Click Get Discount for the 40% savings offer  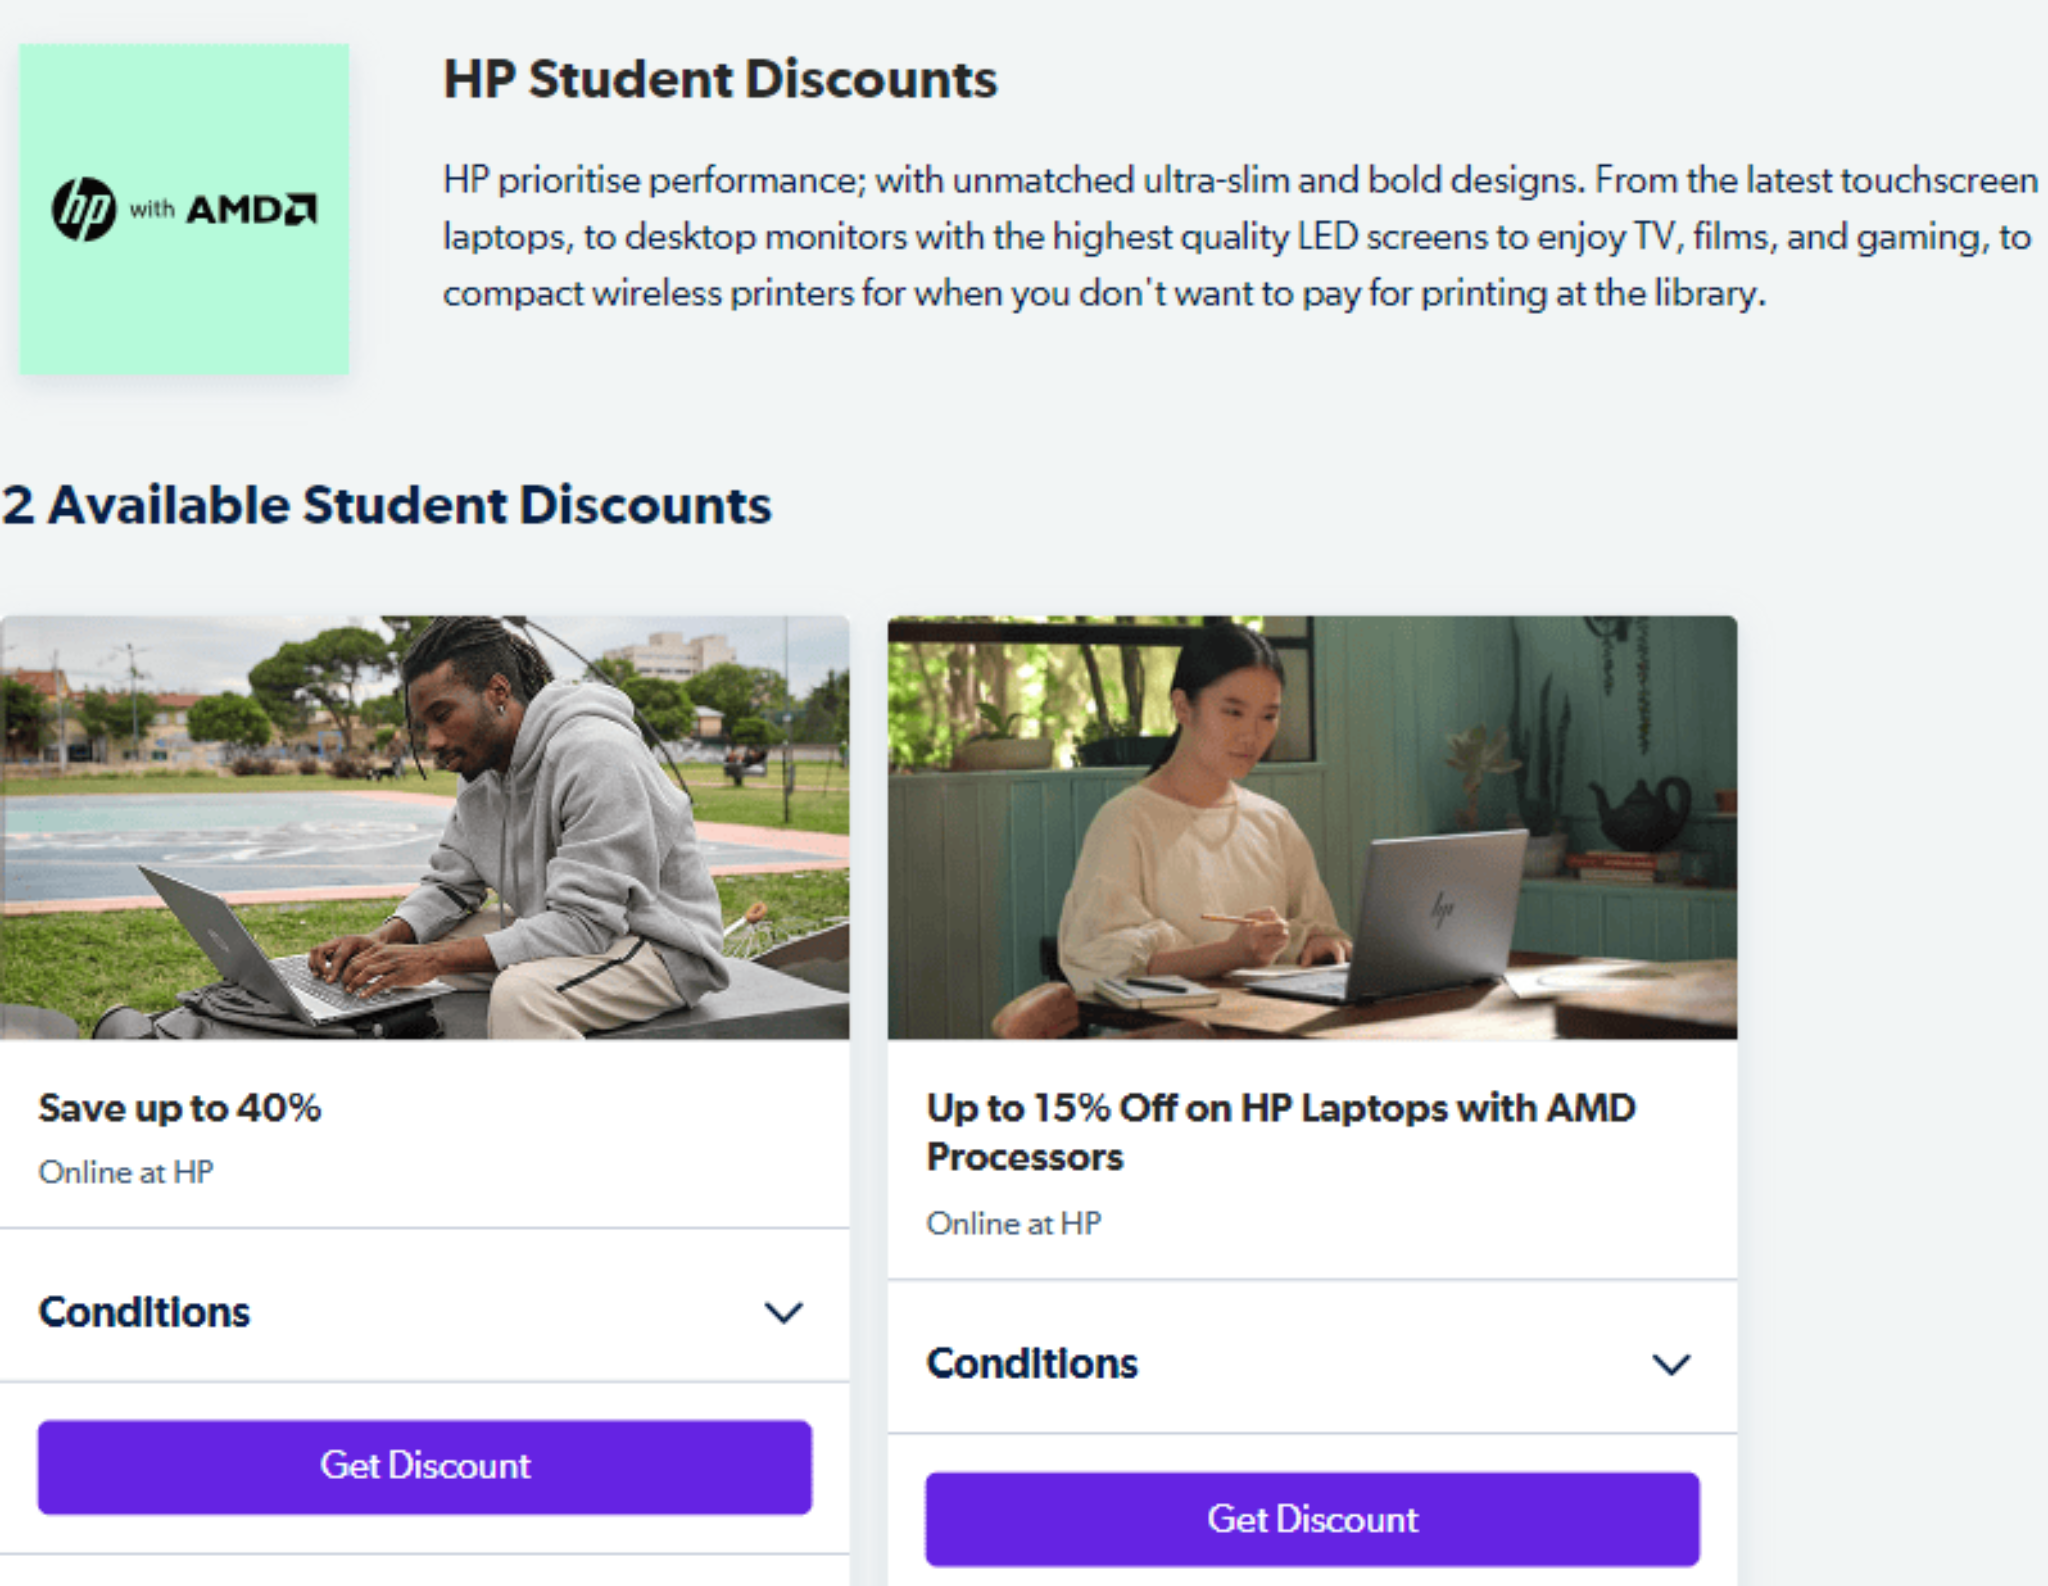tap(424, 1466)
